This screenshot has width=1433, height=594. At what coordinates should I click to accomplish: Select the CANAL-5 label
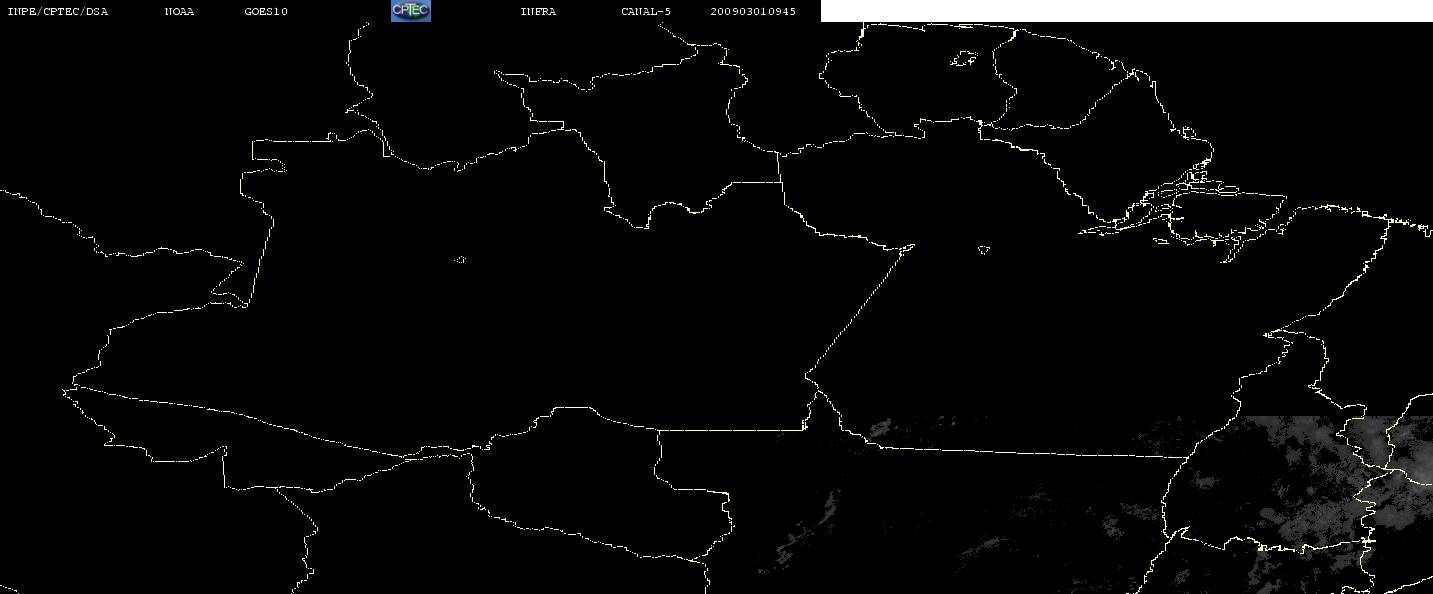pyautogui.click(x=646, y=11)
